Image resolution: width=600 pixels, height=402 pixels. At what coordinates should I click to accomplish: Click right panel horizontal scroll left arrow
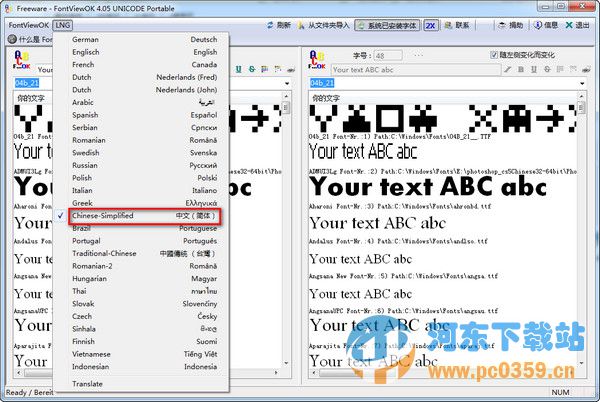click(314, 372)
